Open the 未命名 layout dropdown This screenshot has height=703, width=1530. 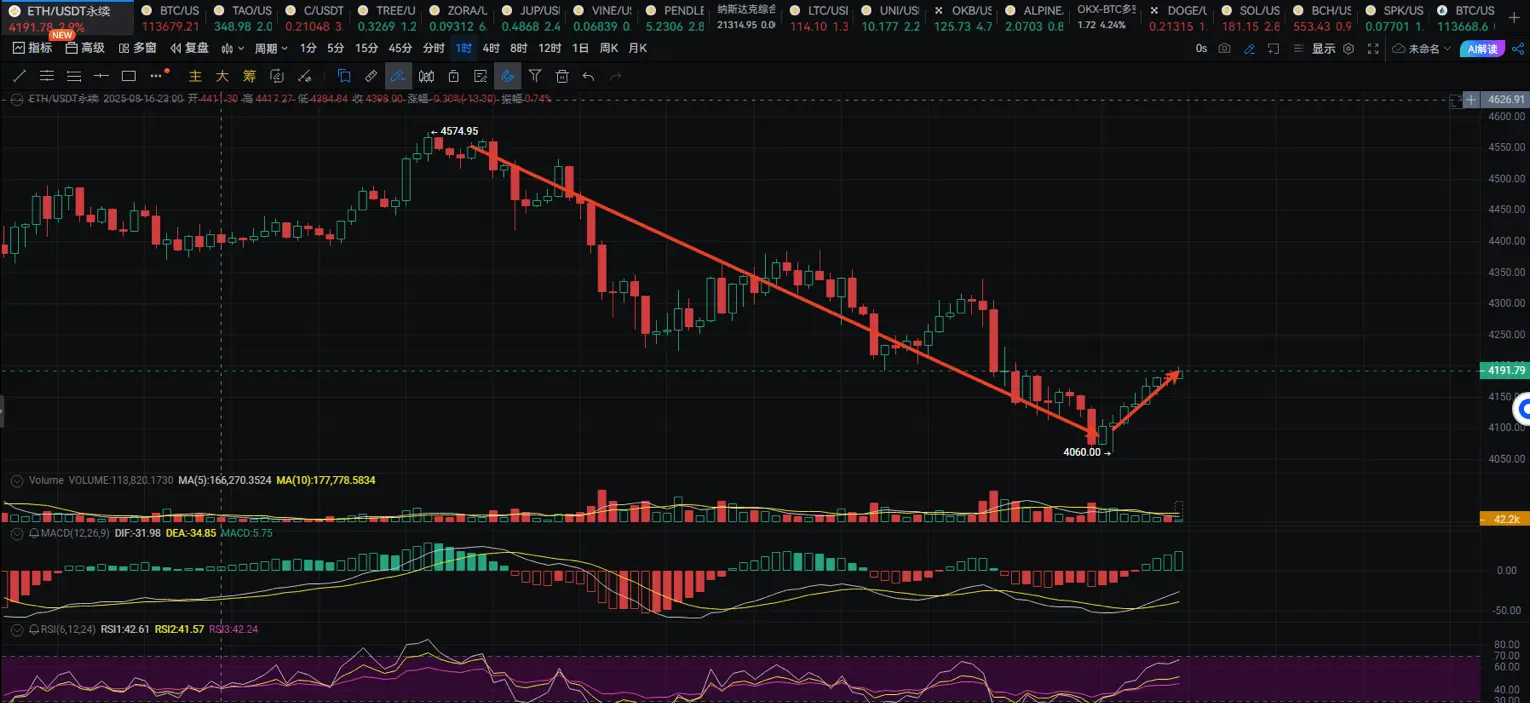tap(1421, 48)
